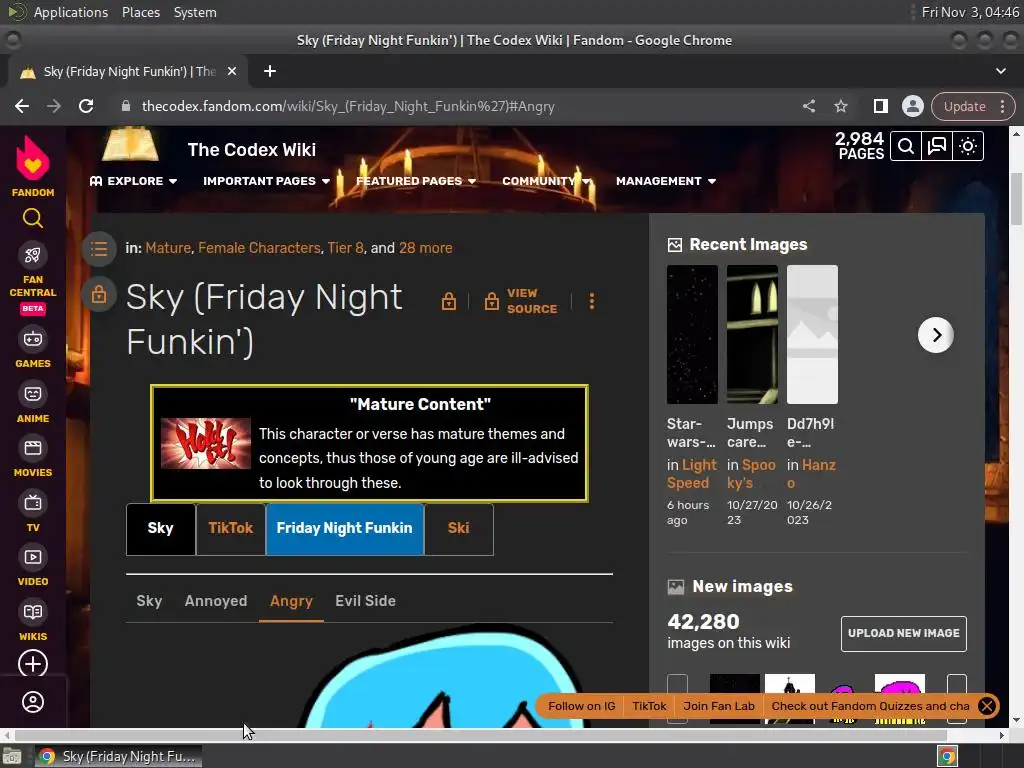Select the TikTok character tab
Image resolution: width=1024 pixels, height=768 pixels.
[231, 529]
